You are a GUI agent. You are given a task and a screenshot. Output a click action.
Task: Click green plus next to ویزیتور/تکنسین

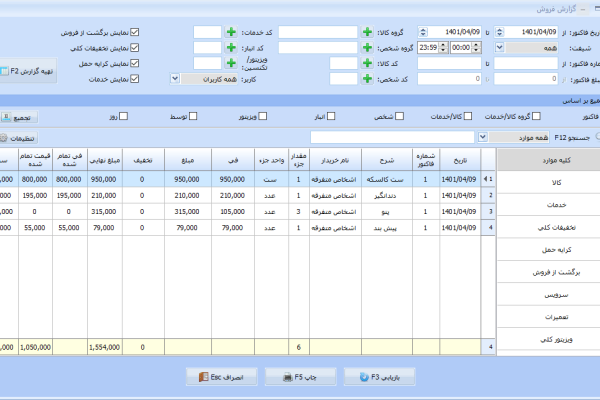(x=231, y=63)
